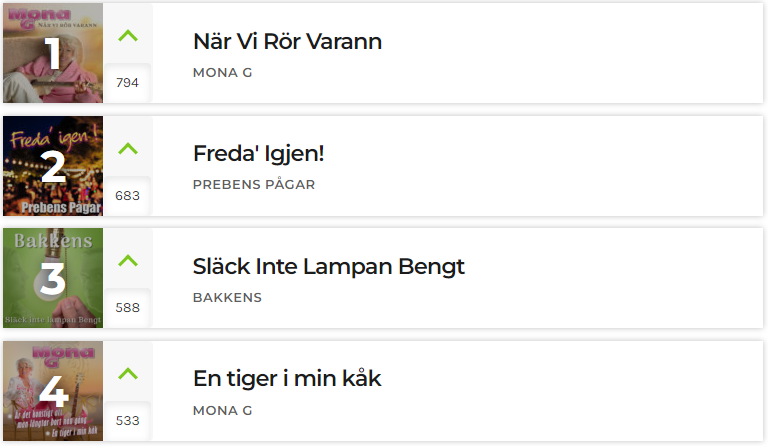Click the 588 vote count box
The width and height of the screenshot is (768, 446).
tap(127, 308)
